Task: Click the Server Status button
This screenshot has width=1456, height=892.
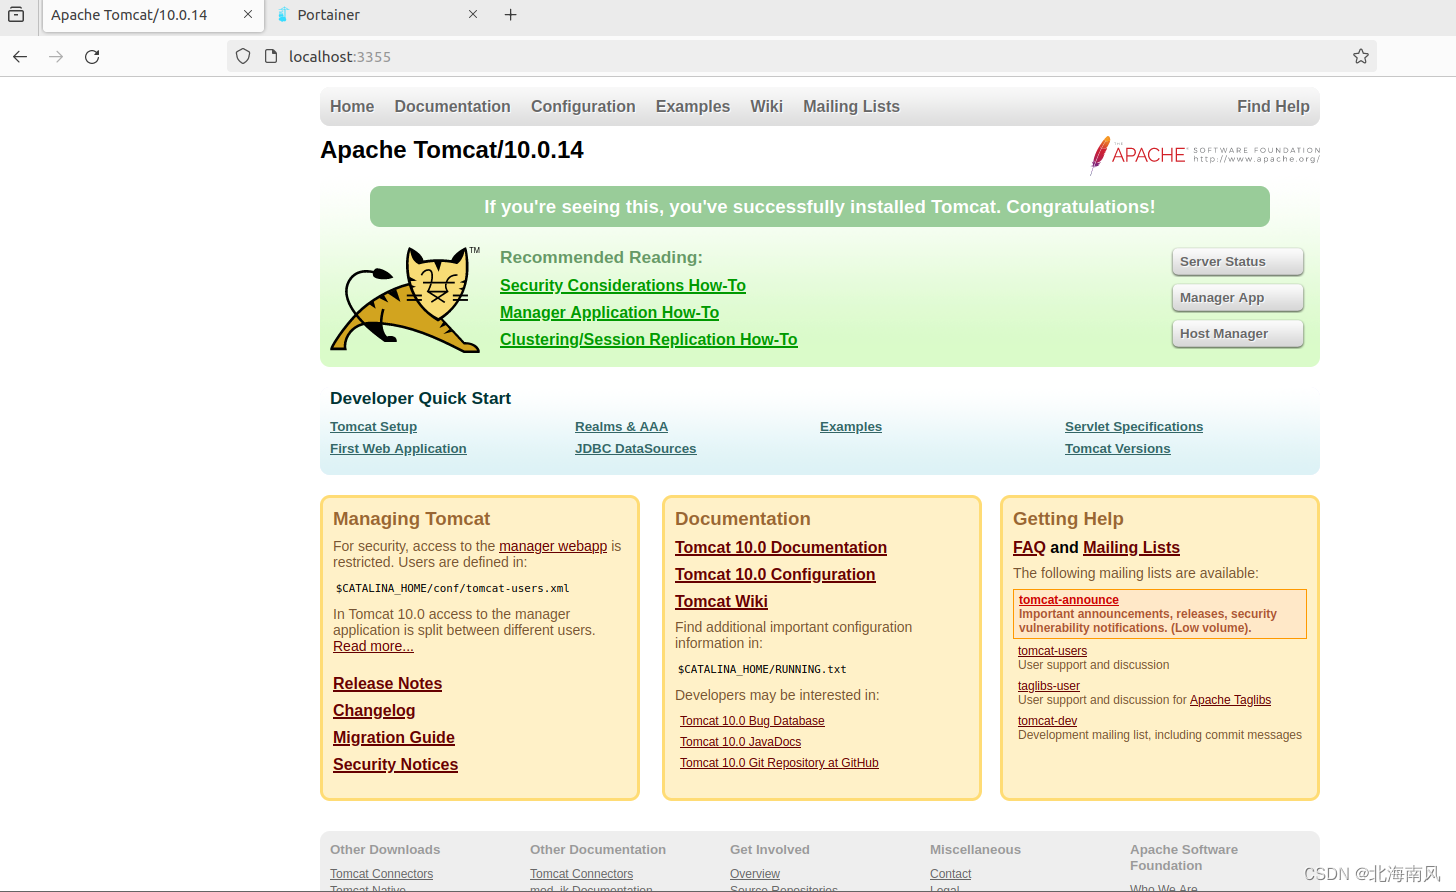Action: 1237,261
